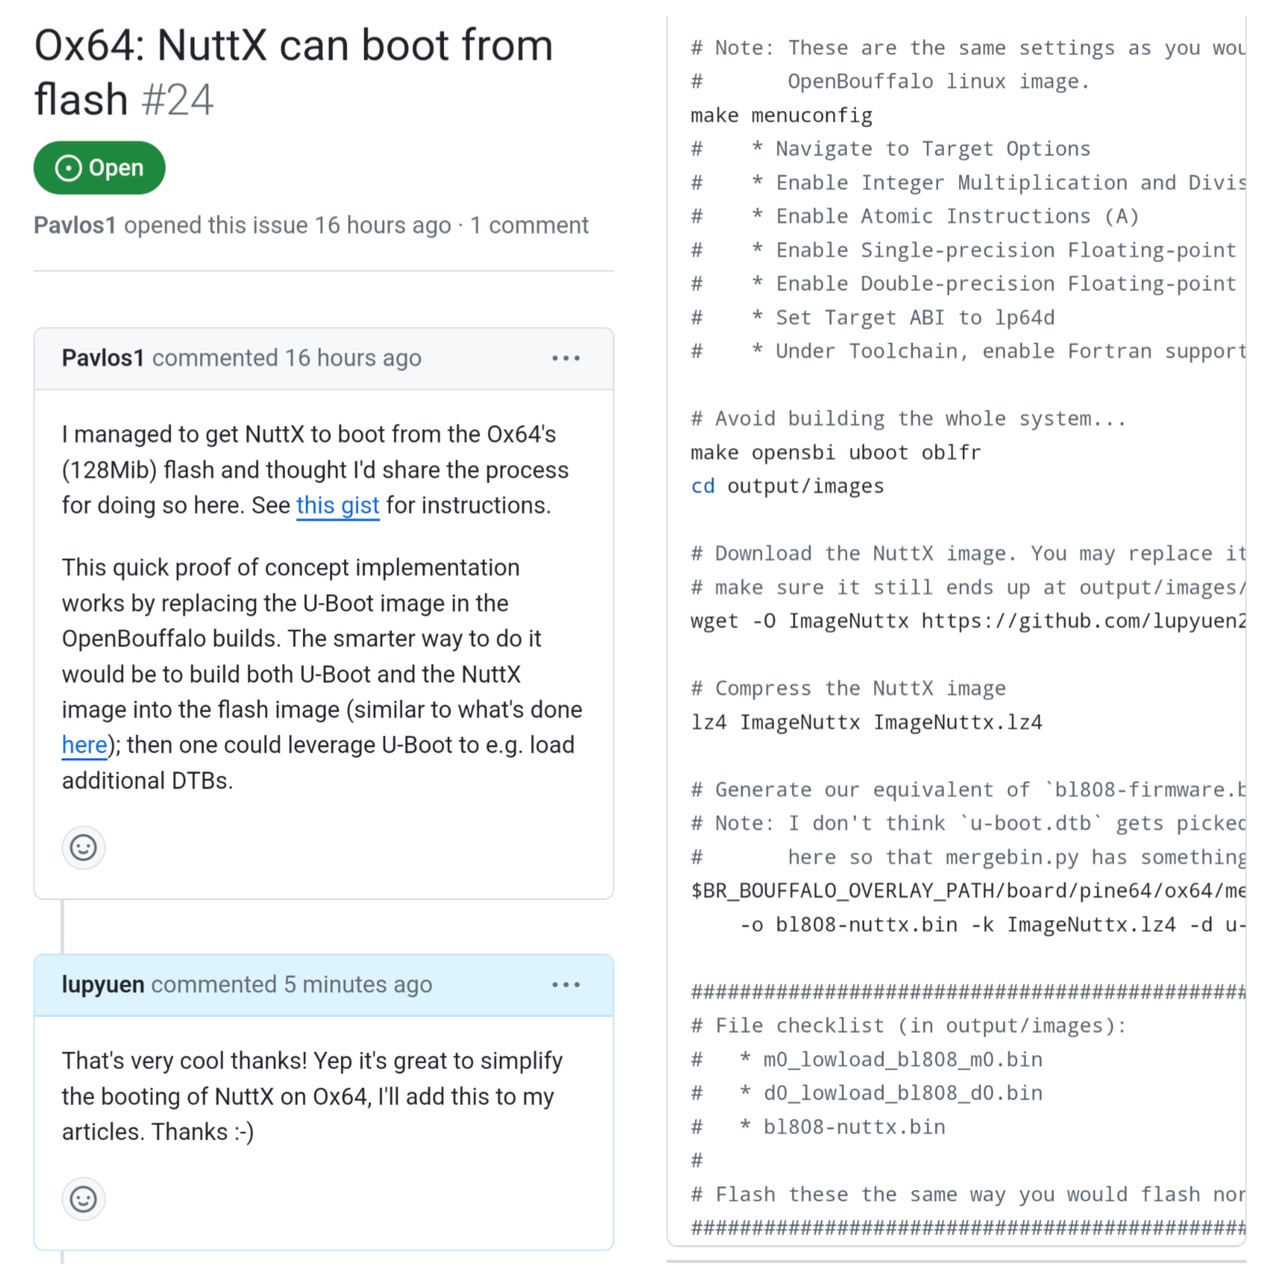The height and width of the screenshot is (1280, 1280).
Task: Click the "1 comment" count text
Action: tap(529, 225)
